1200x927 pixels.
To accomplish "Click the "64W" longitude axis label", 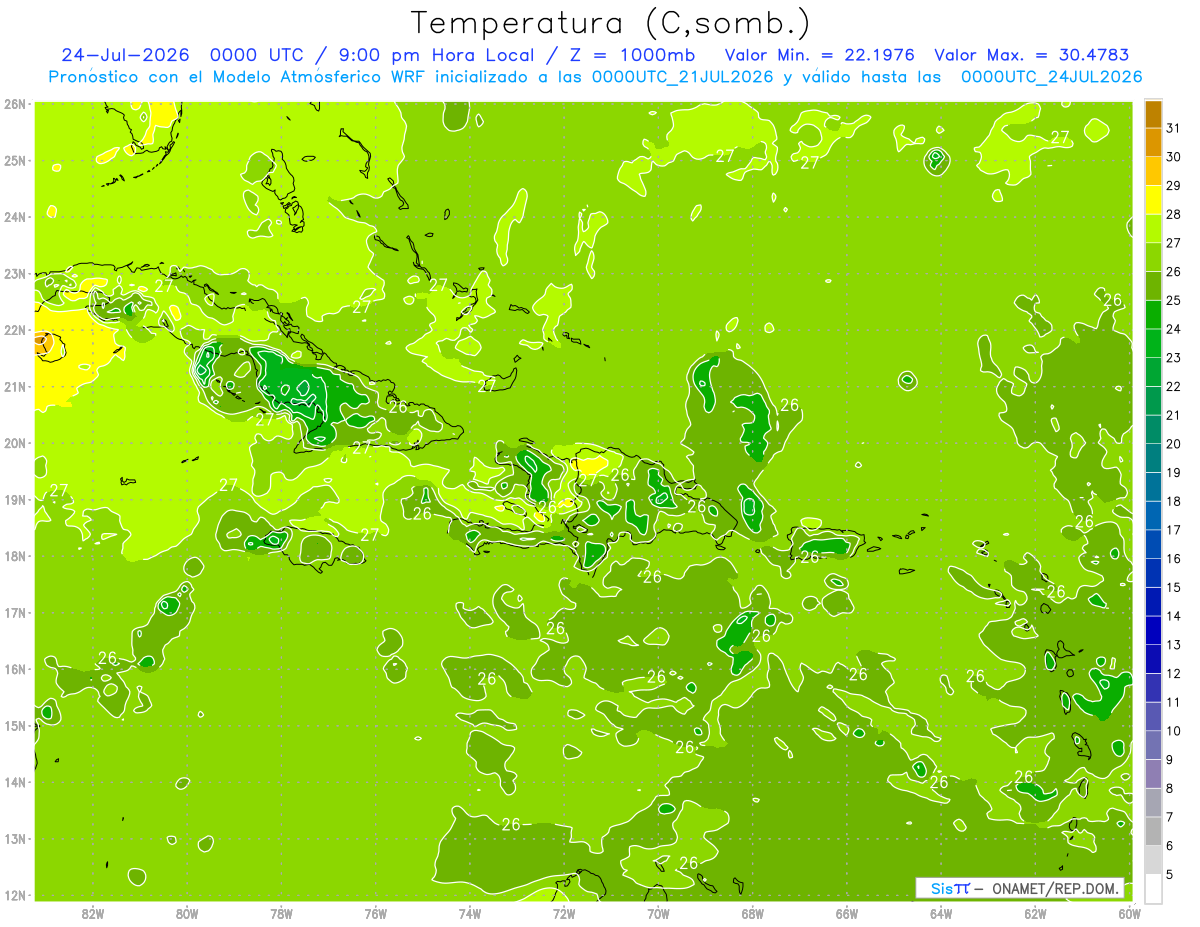I will [x=941, y=913].
